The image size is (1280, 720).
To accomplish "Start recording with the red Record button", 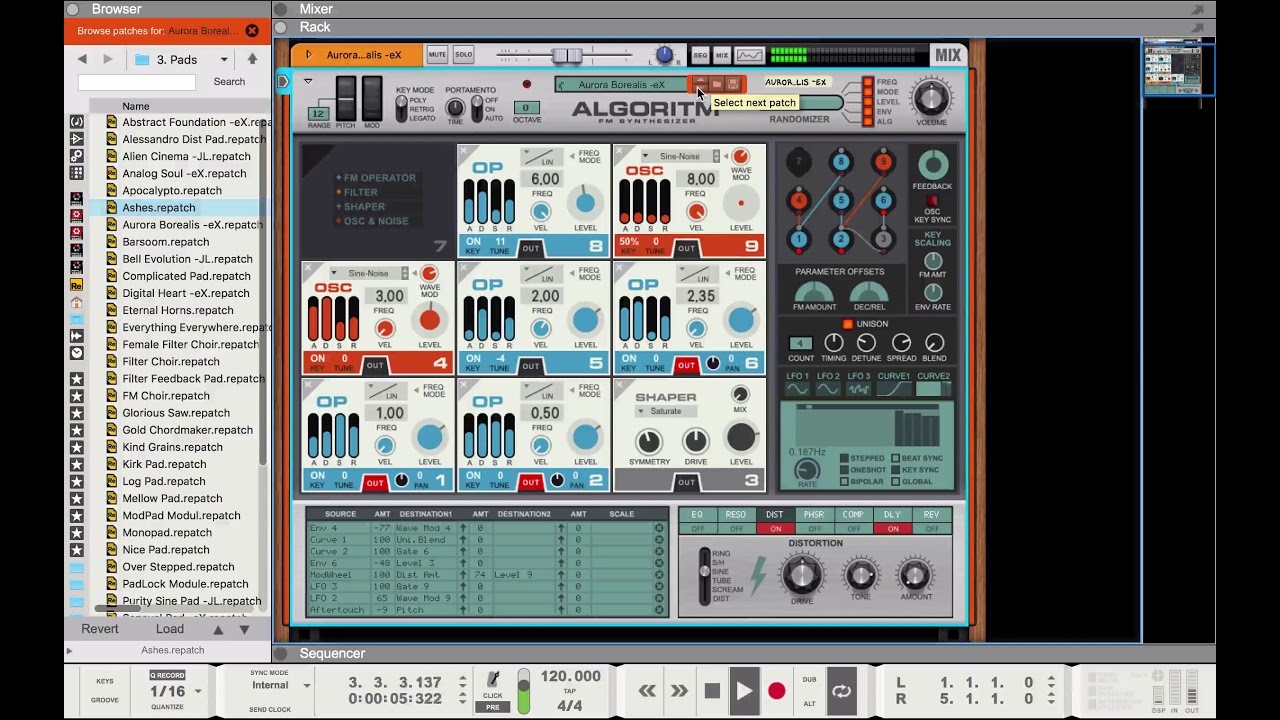I will click(x=776, y=691).
